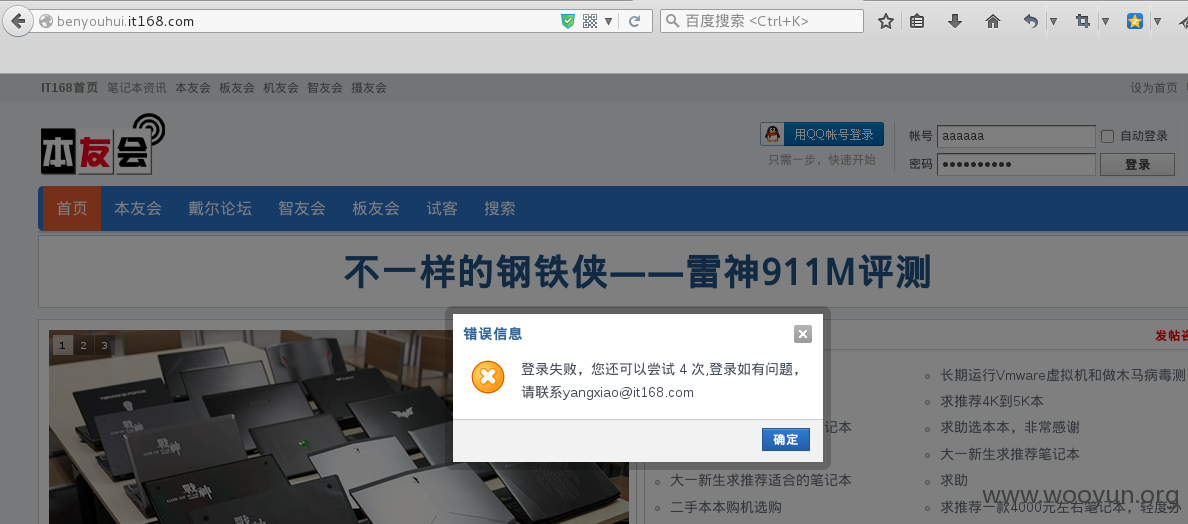This screenshot has width=1188, height=524.
Task: Open the 摄友会 top link
Action: tap(368, 88)
